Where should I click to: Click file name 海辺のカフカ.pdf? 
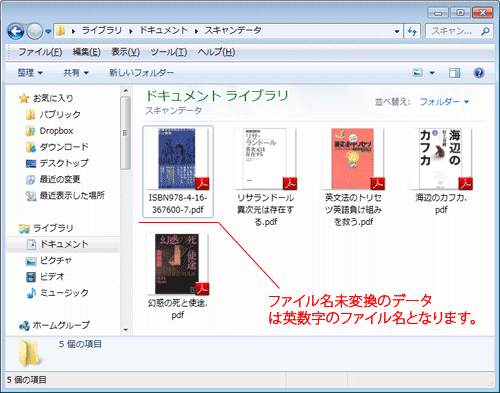[x=441, y=204]
